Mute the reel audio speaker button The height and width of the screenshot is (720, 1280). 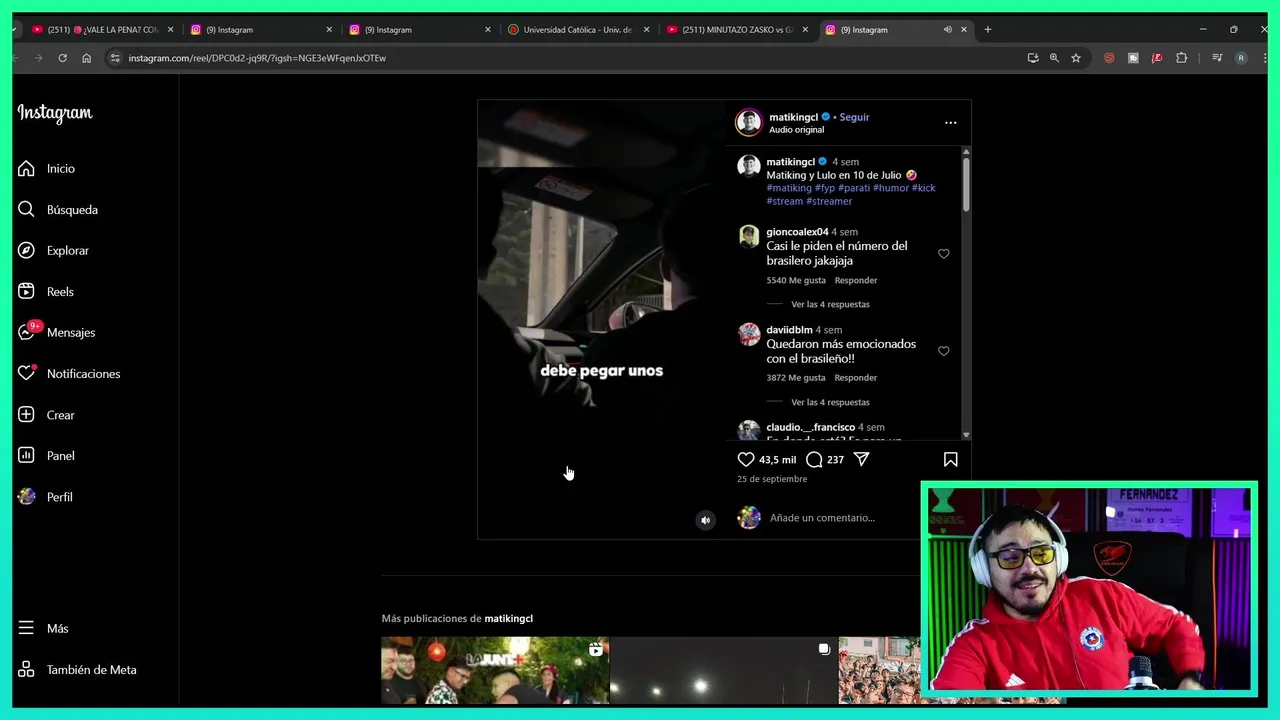706,520
